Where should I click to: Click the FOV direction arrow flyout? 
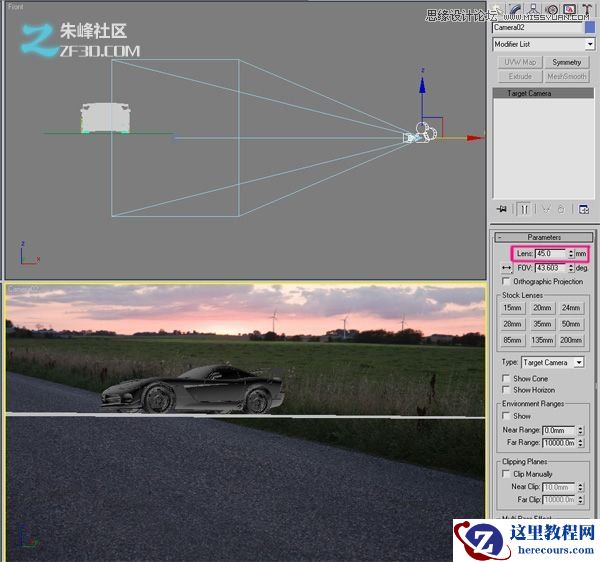507,268
